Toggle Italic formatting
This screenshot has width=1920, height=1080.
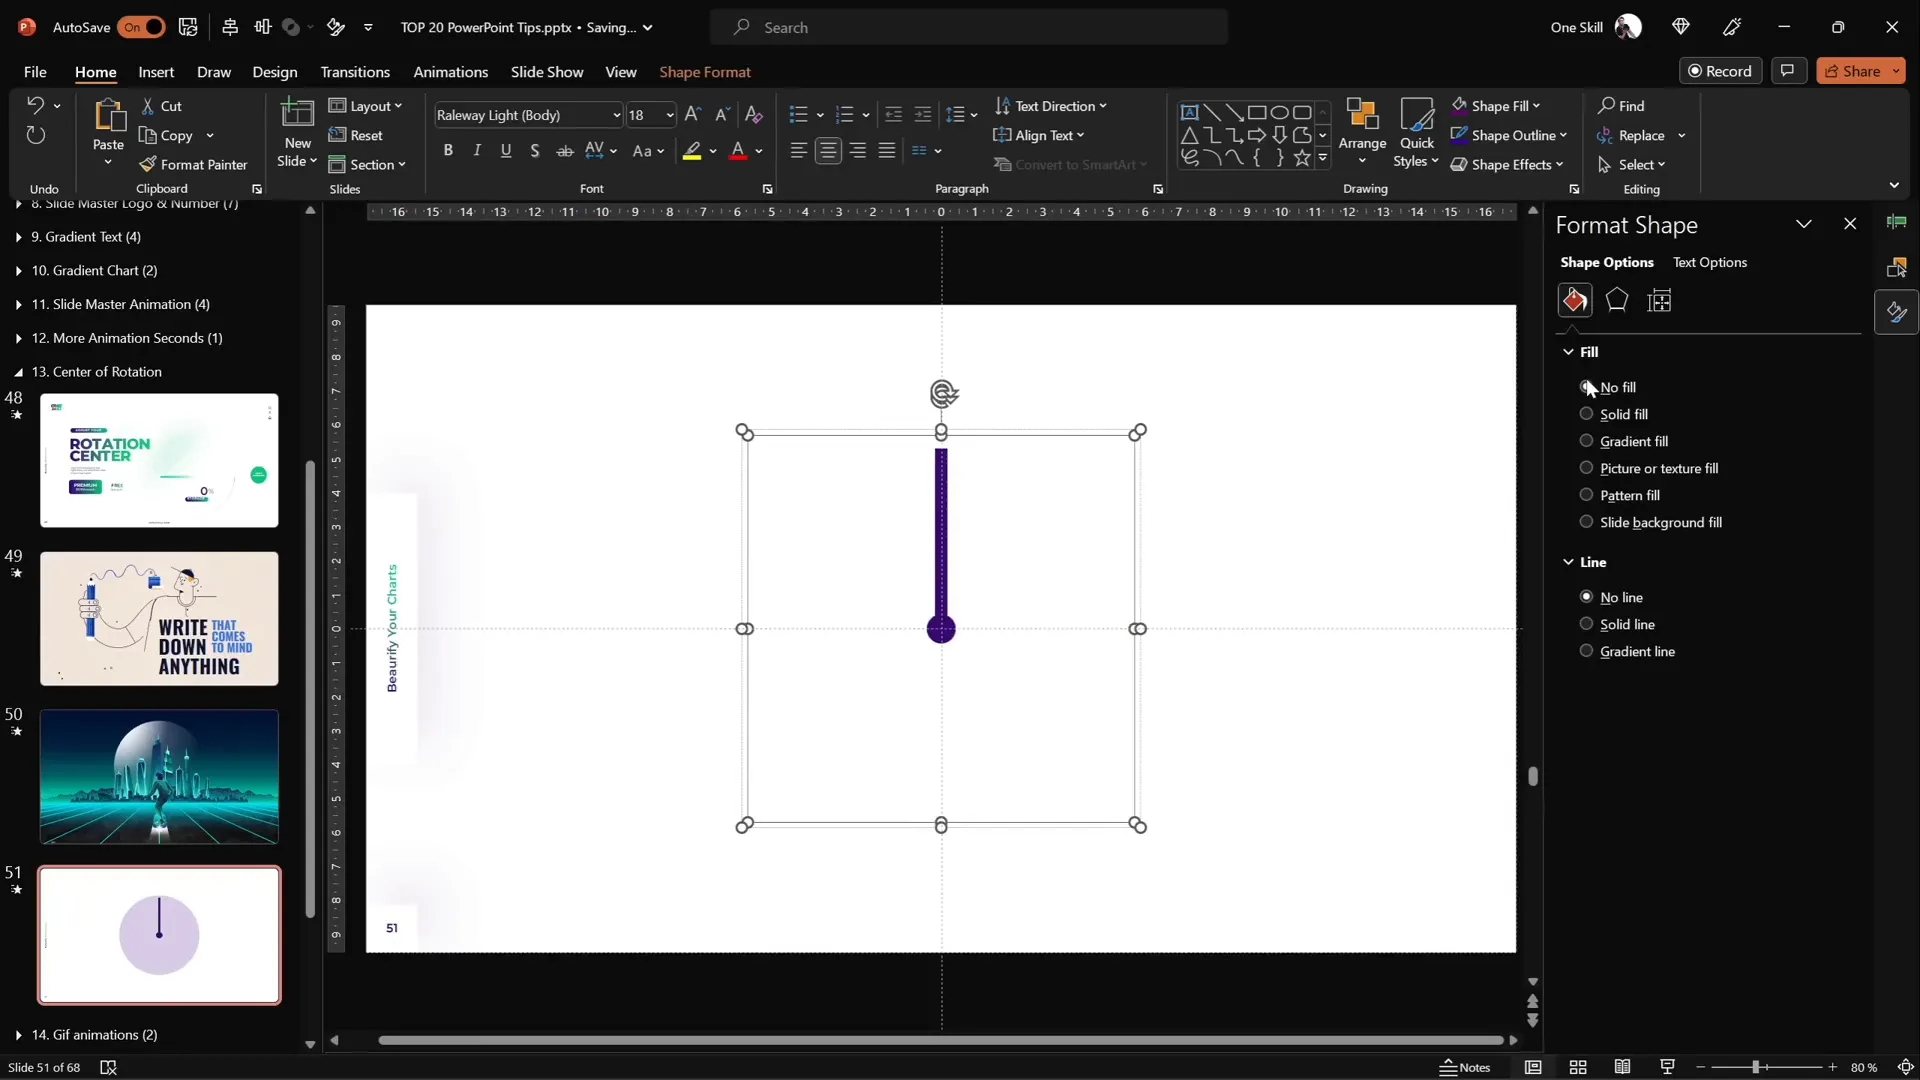click(477, 150)
